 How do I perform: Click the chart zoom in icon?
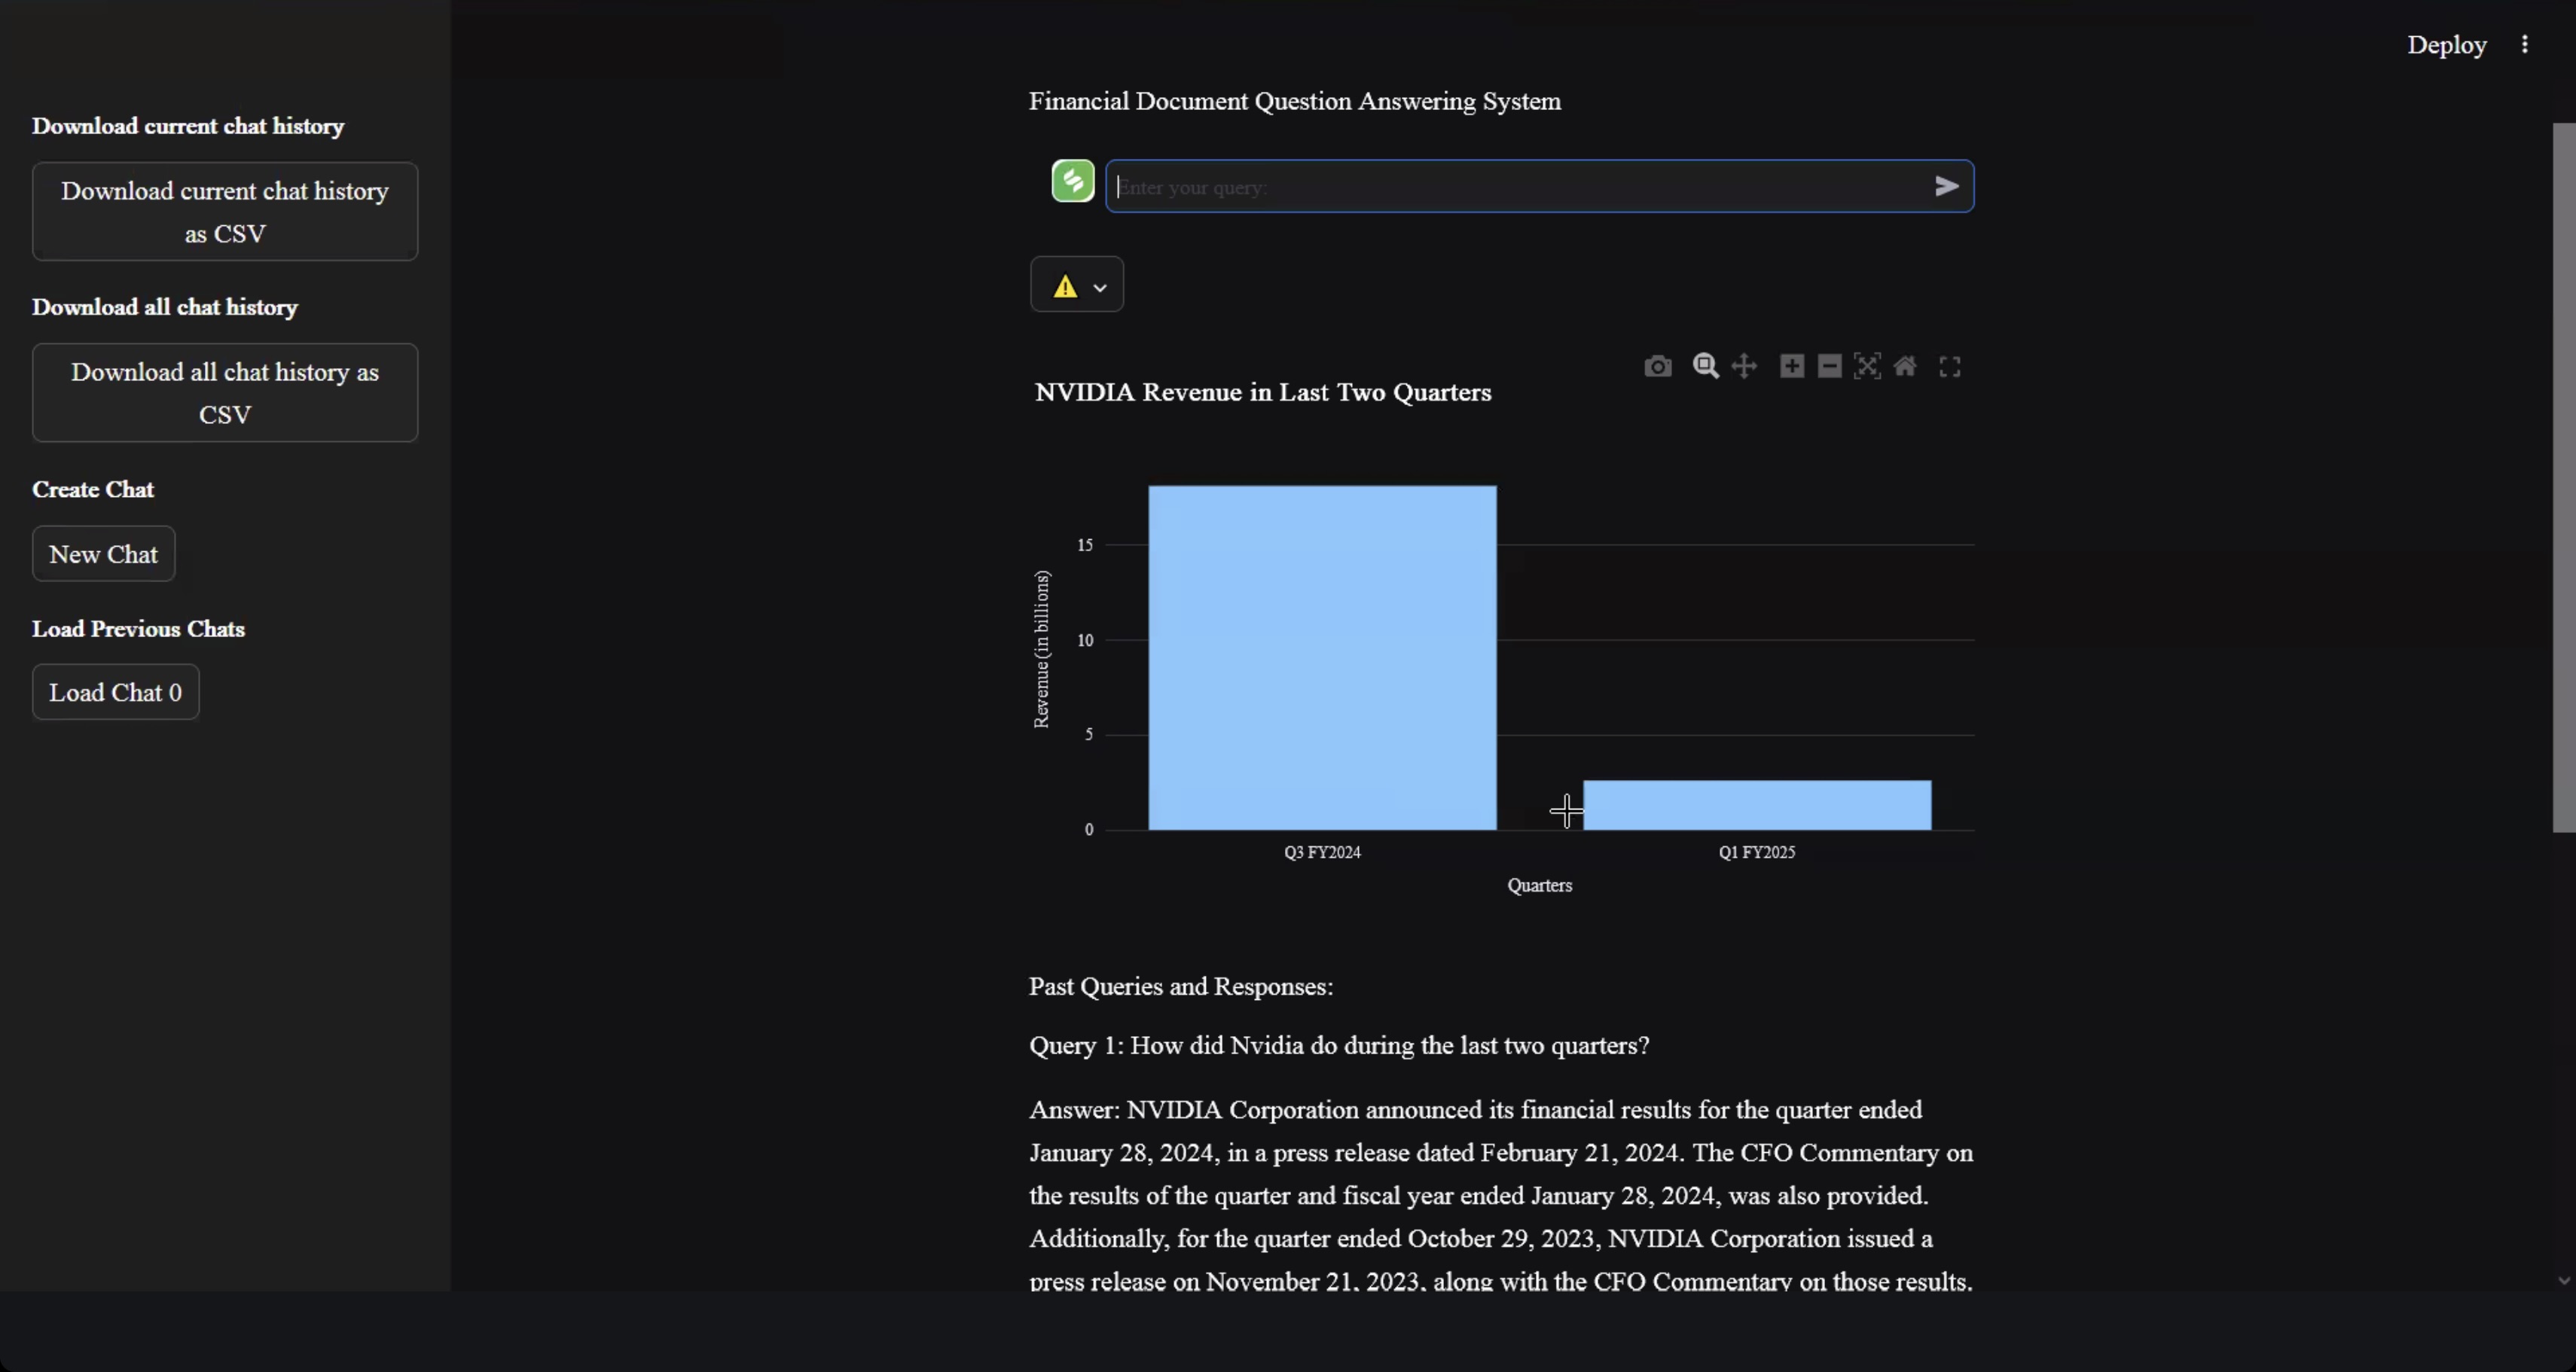point(1792,366)
